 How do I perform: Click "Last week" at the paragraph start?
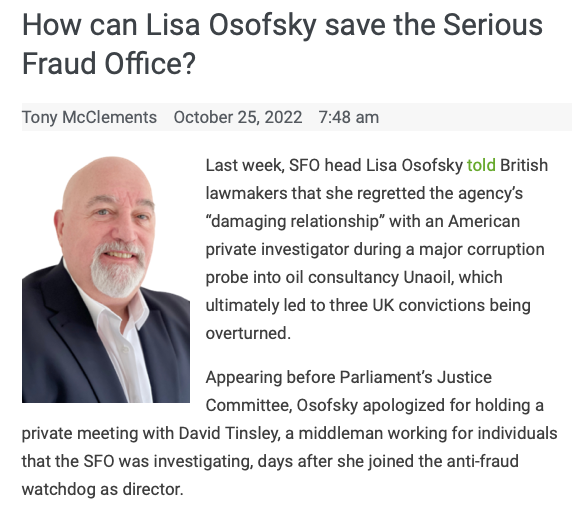pyautogui.click(x=243, y=165)
